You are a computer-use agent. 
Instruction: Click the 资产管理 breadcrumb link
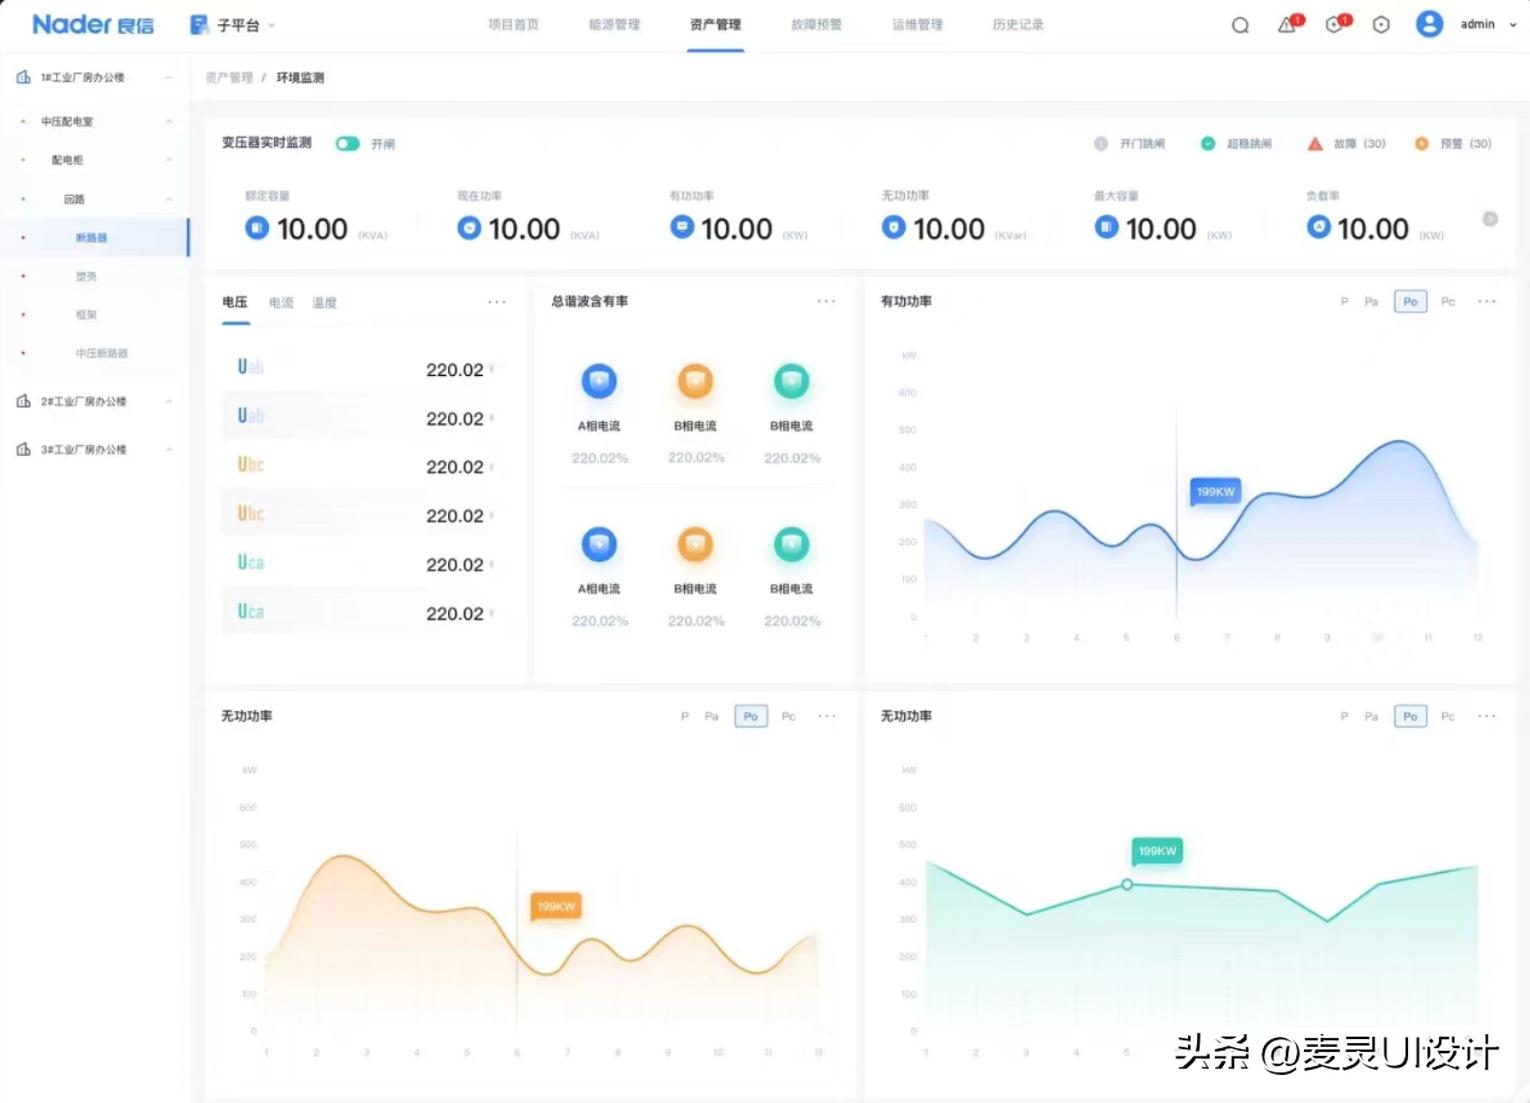click(229, 77)
